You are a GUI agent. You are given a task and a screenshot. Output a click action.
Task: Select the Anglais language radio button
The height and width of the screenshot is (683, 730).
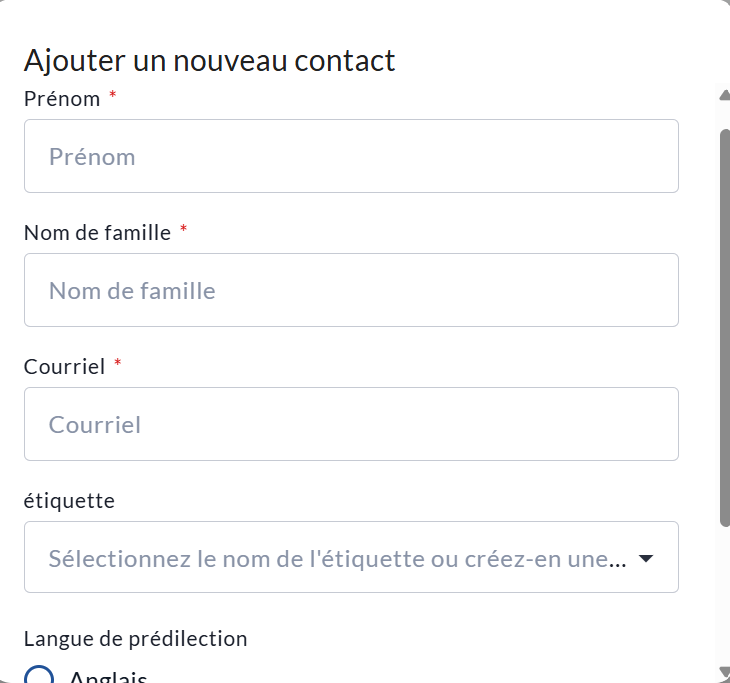pyautogui.click(x=38, y=676)
